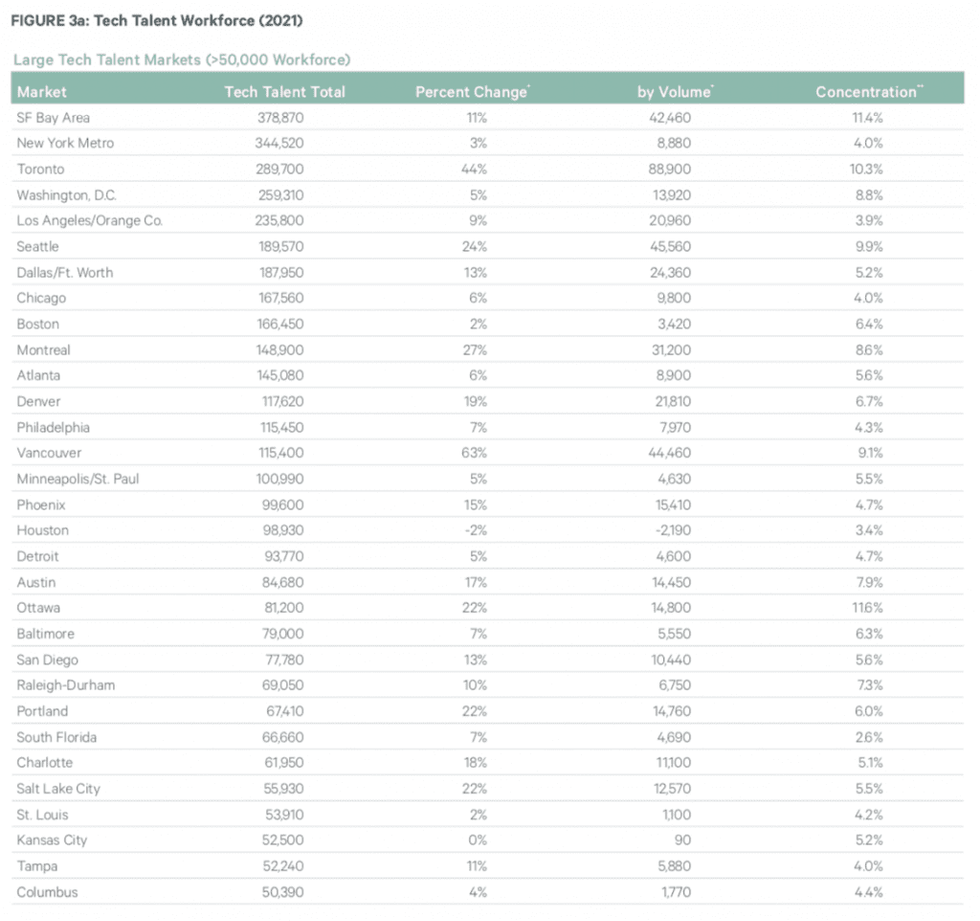Click Seattle's tech talent total 189,570
The image size is (980, 921).
point(281,247)
